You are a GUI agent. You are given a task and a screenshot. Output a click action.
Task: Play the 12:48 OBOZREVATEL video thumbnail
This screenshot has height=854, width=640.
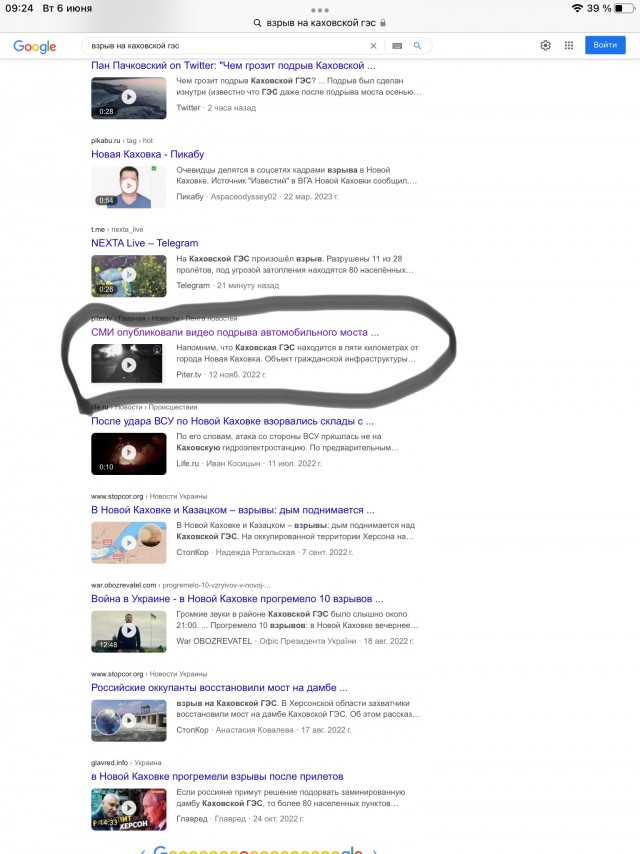(x=129, y=631)
